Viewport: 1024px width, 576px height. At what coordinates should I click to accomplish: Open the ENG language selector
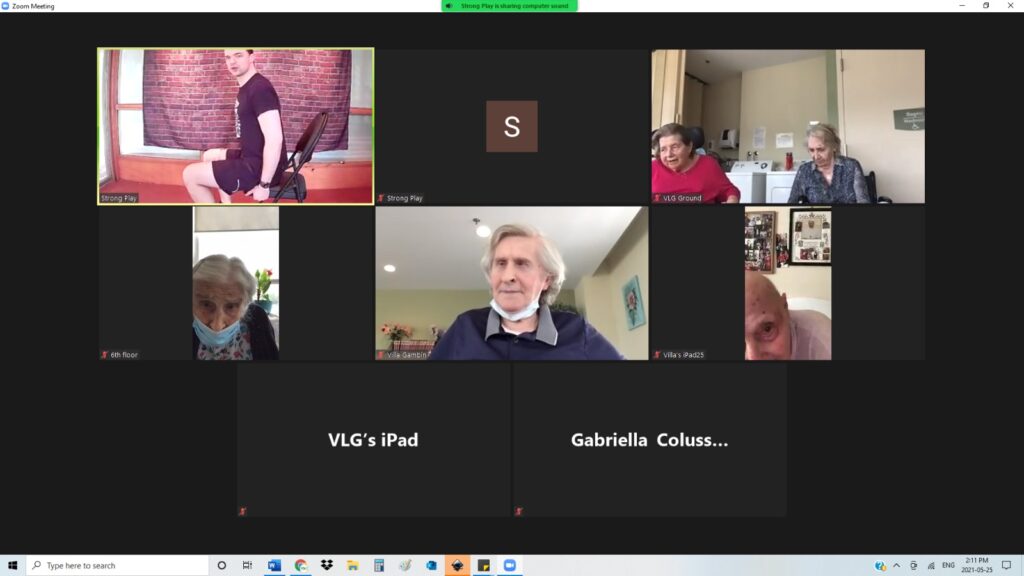947,565
